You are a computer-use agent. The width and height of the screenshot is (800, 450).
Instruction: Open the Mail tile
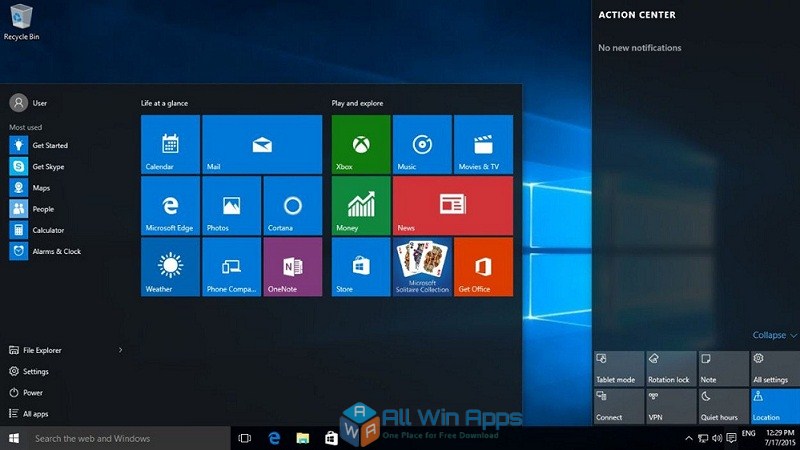click(262, 144)
